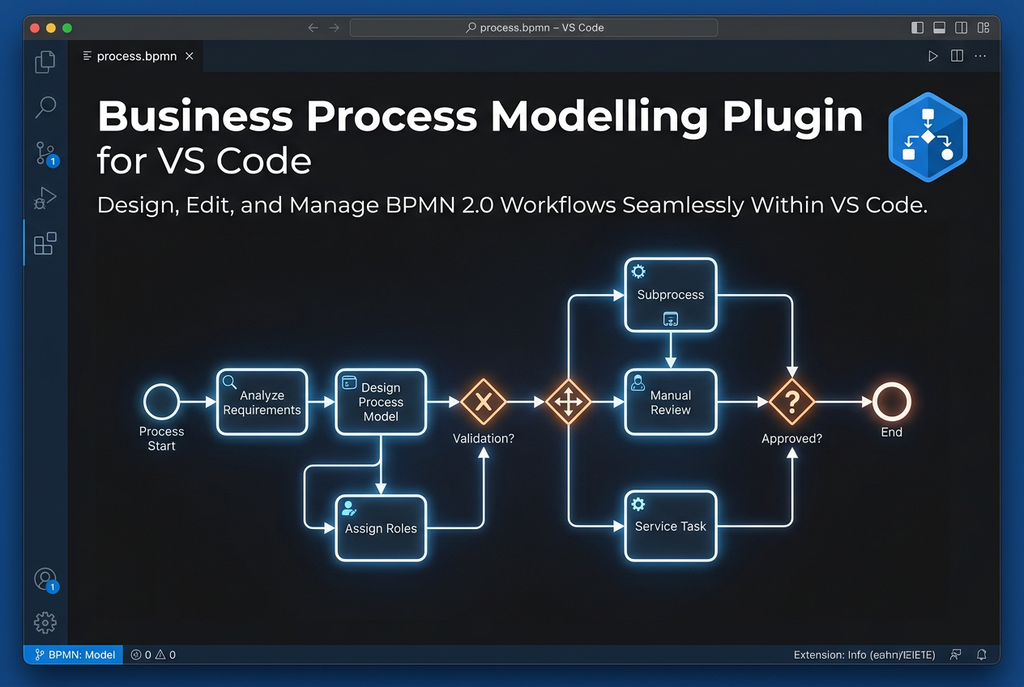The height and width of the screenshot is (687, 1024).
Task: Click the magnifier icon in Analyze Requirements
Action: point(229,382)
